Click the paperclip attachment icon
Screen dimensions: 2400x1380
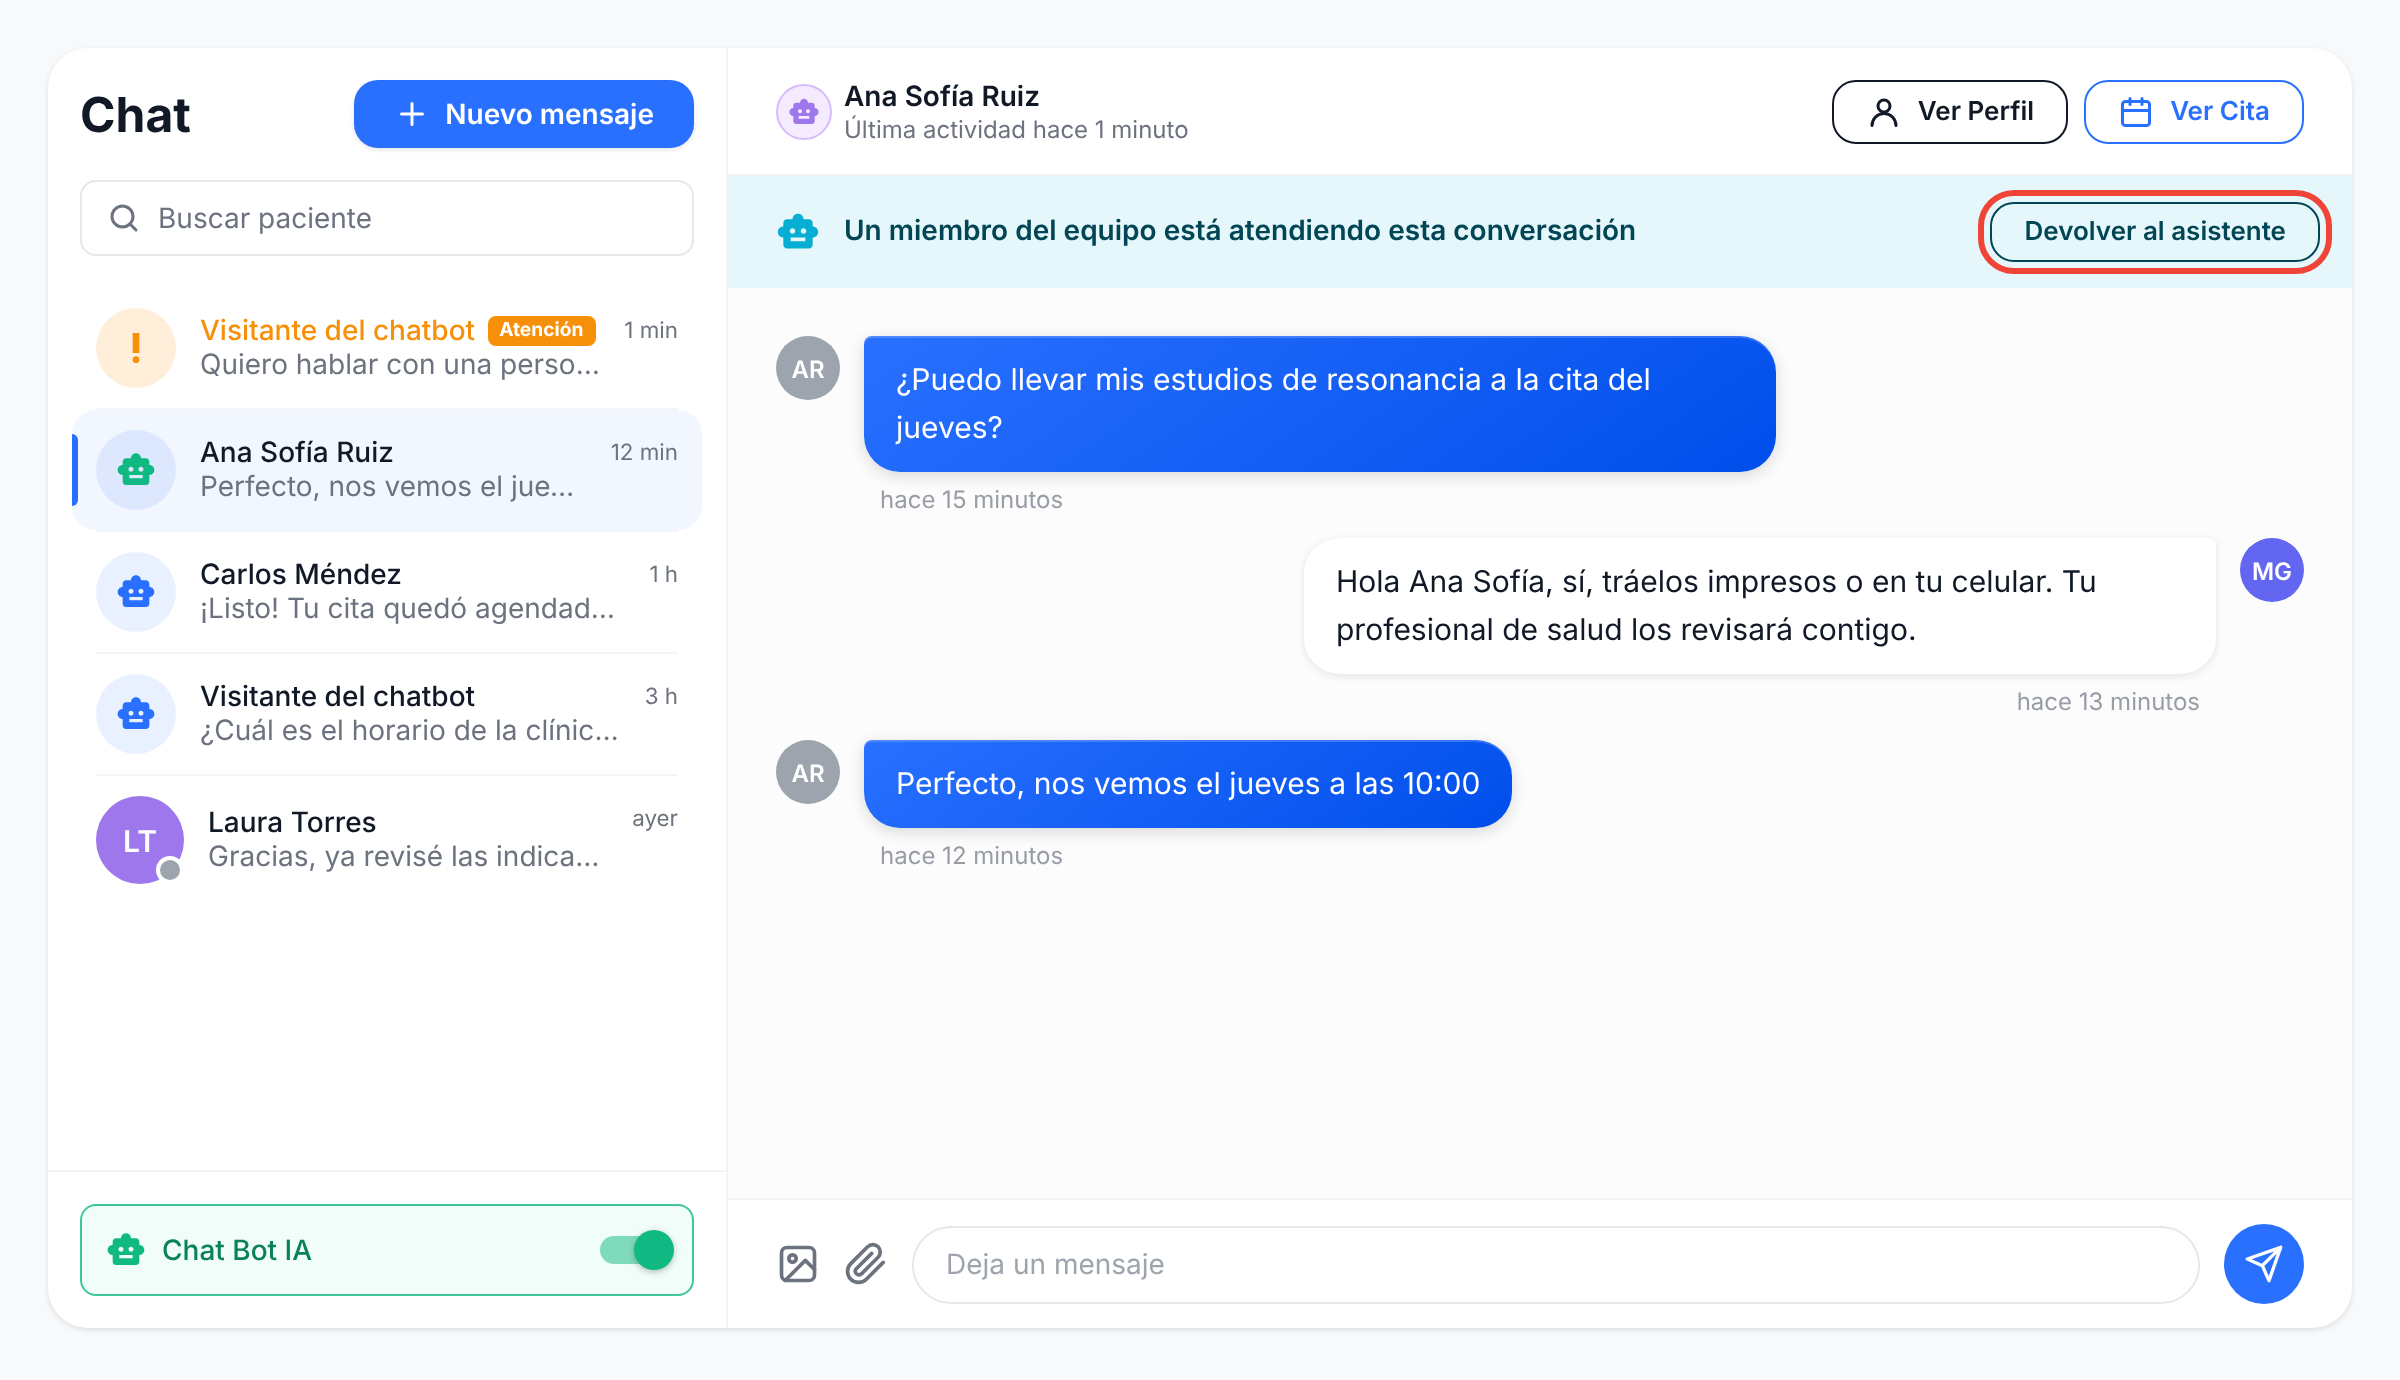coord(865,1264)
